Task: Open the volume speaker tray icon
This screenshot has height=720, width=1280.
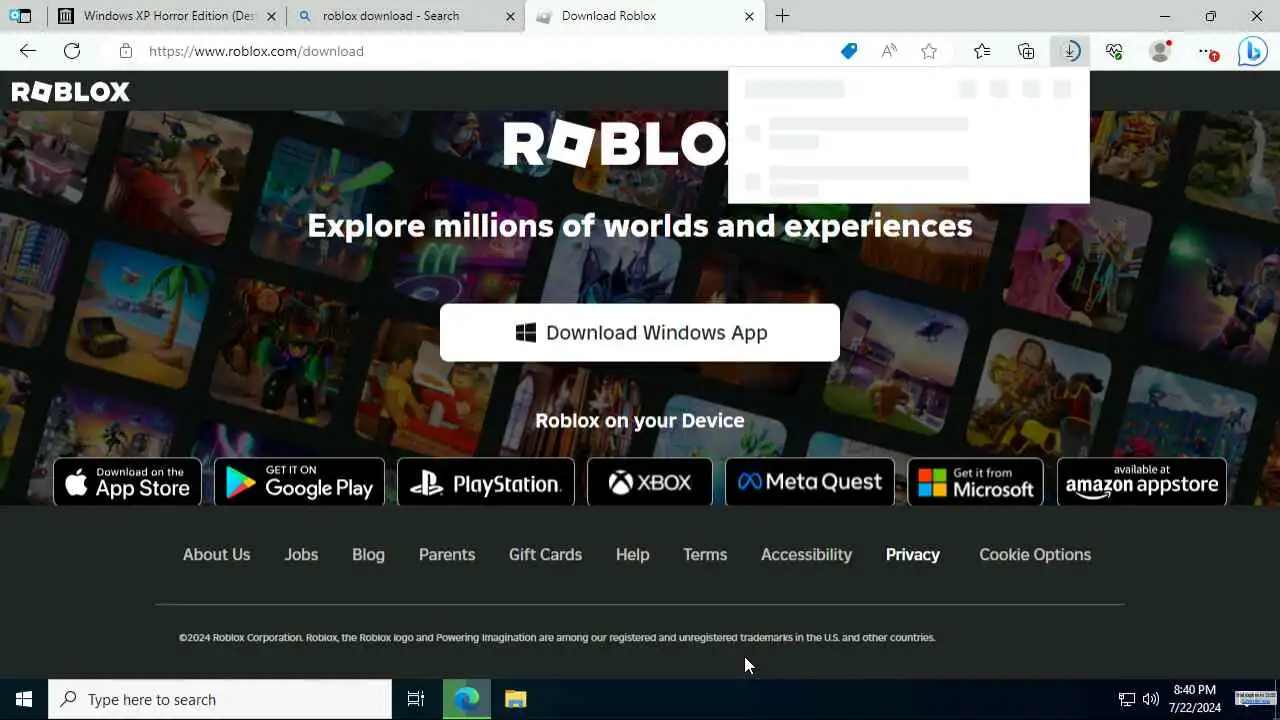Action: click(x=1151, y=700)
